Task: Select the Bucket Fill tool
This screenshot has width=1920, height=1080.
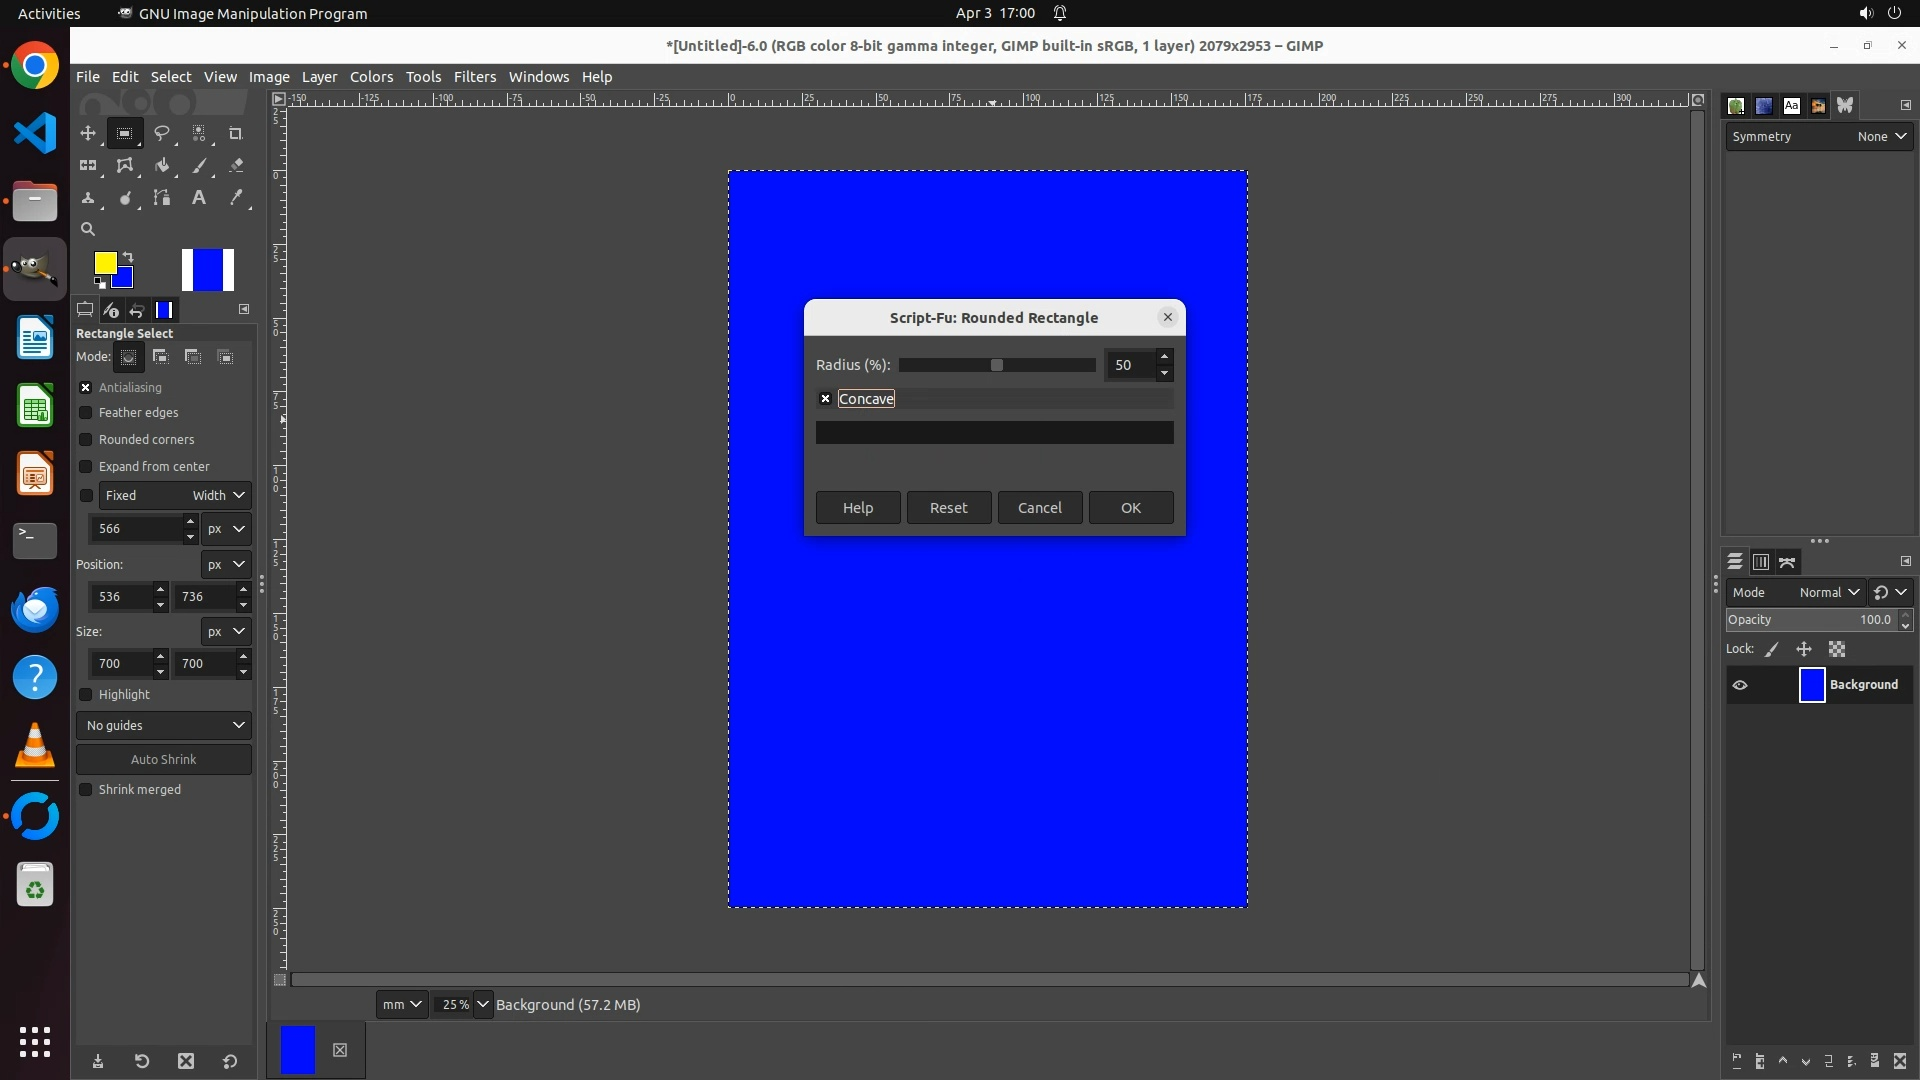Action: pyautogui.click(x=161, y=166)
